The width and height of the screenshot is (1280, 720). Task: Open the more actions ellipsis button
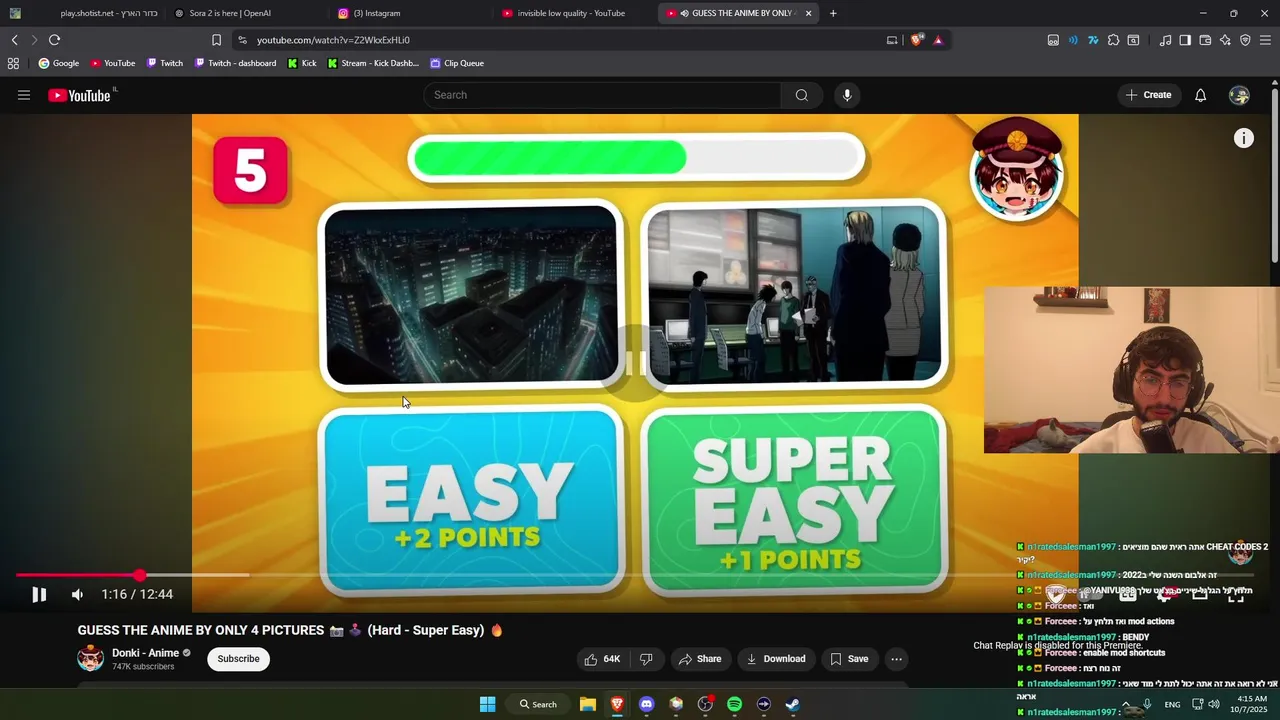pyautogui.click(x=896, y=659)
